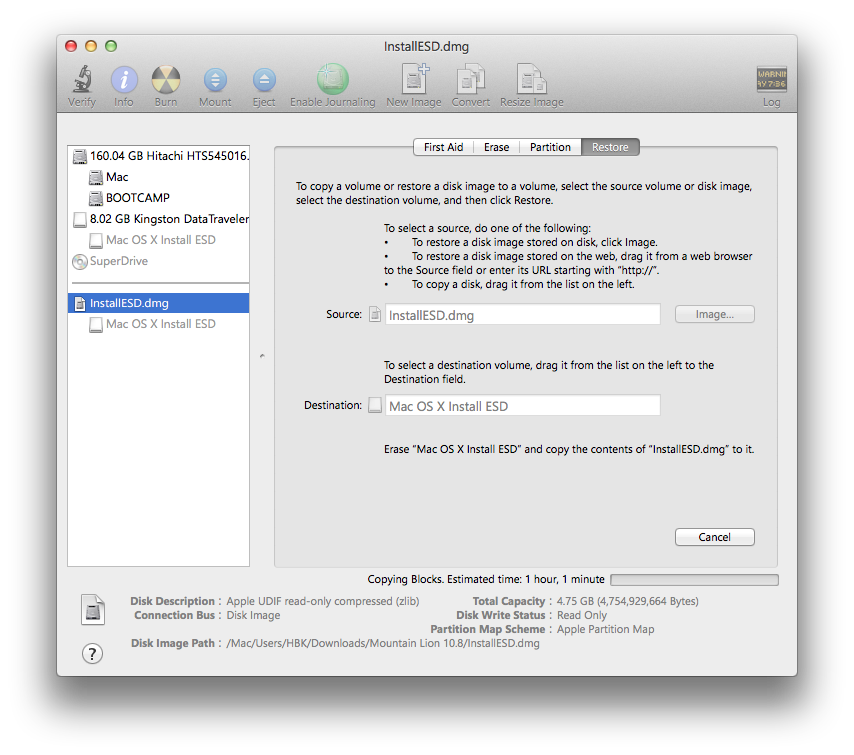This screenshot has height=755, width=854.
Task: Click the Convert toolbar icon
Action: pos(471,79)
